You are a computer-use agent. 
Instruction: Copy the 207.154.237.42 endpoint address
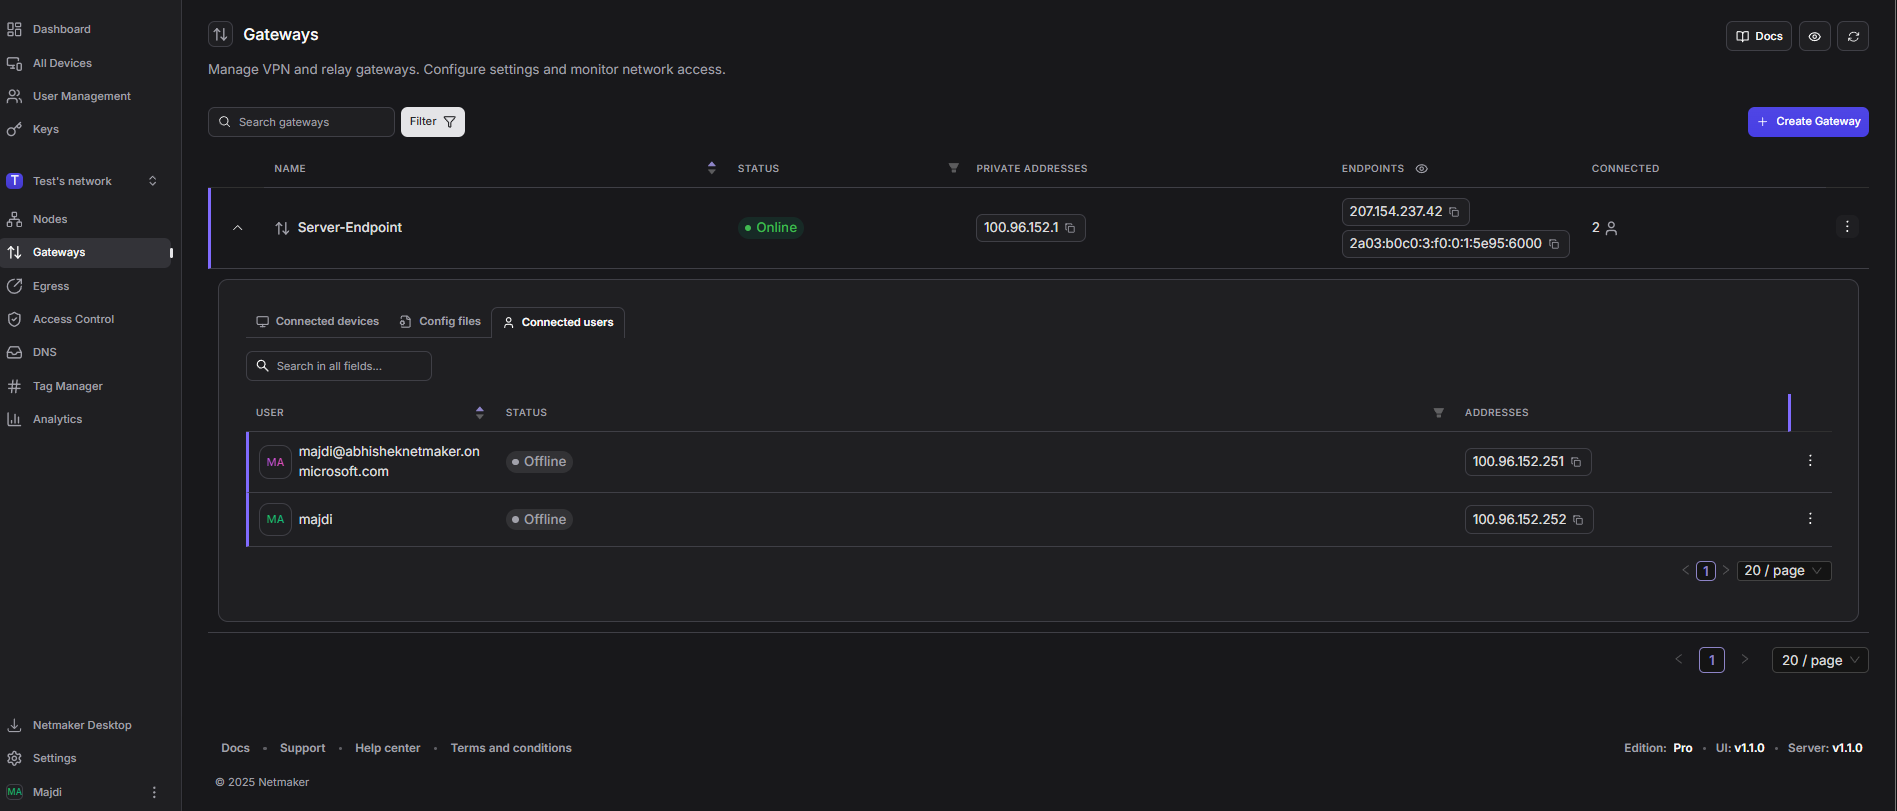[x=1454, y=212]
